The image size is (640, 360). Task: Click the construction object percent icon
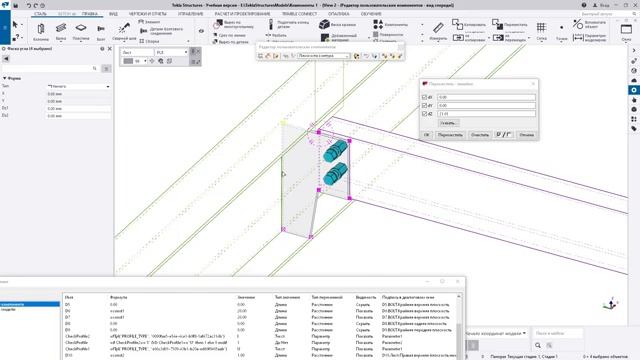[x=578, y=24]
